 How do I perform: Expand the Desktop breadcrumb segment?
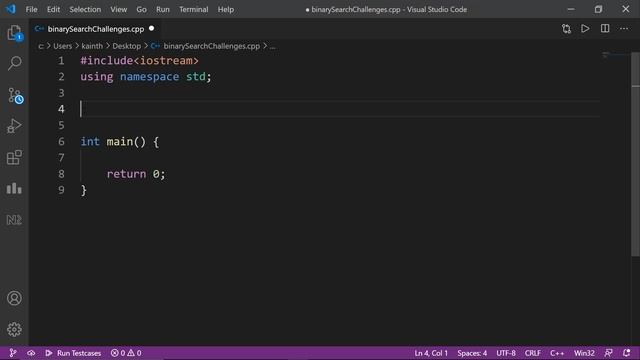tap(127, 46)
